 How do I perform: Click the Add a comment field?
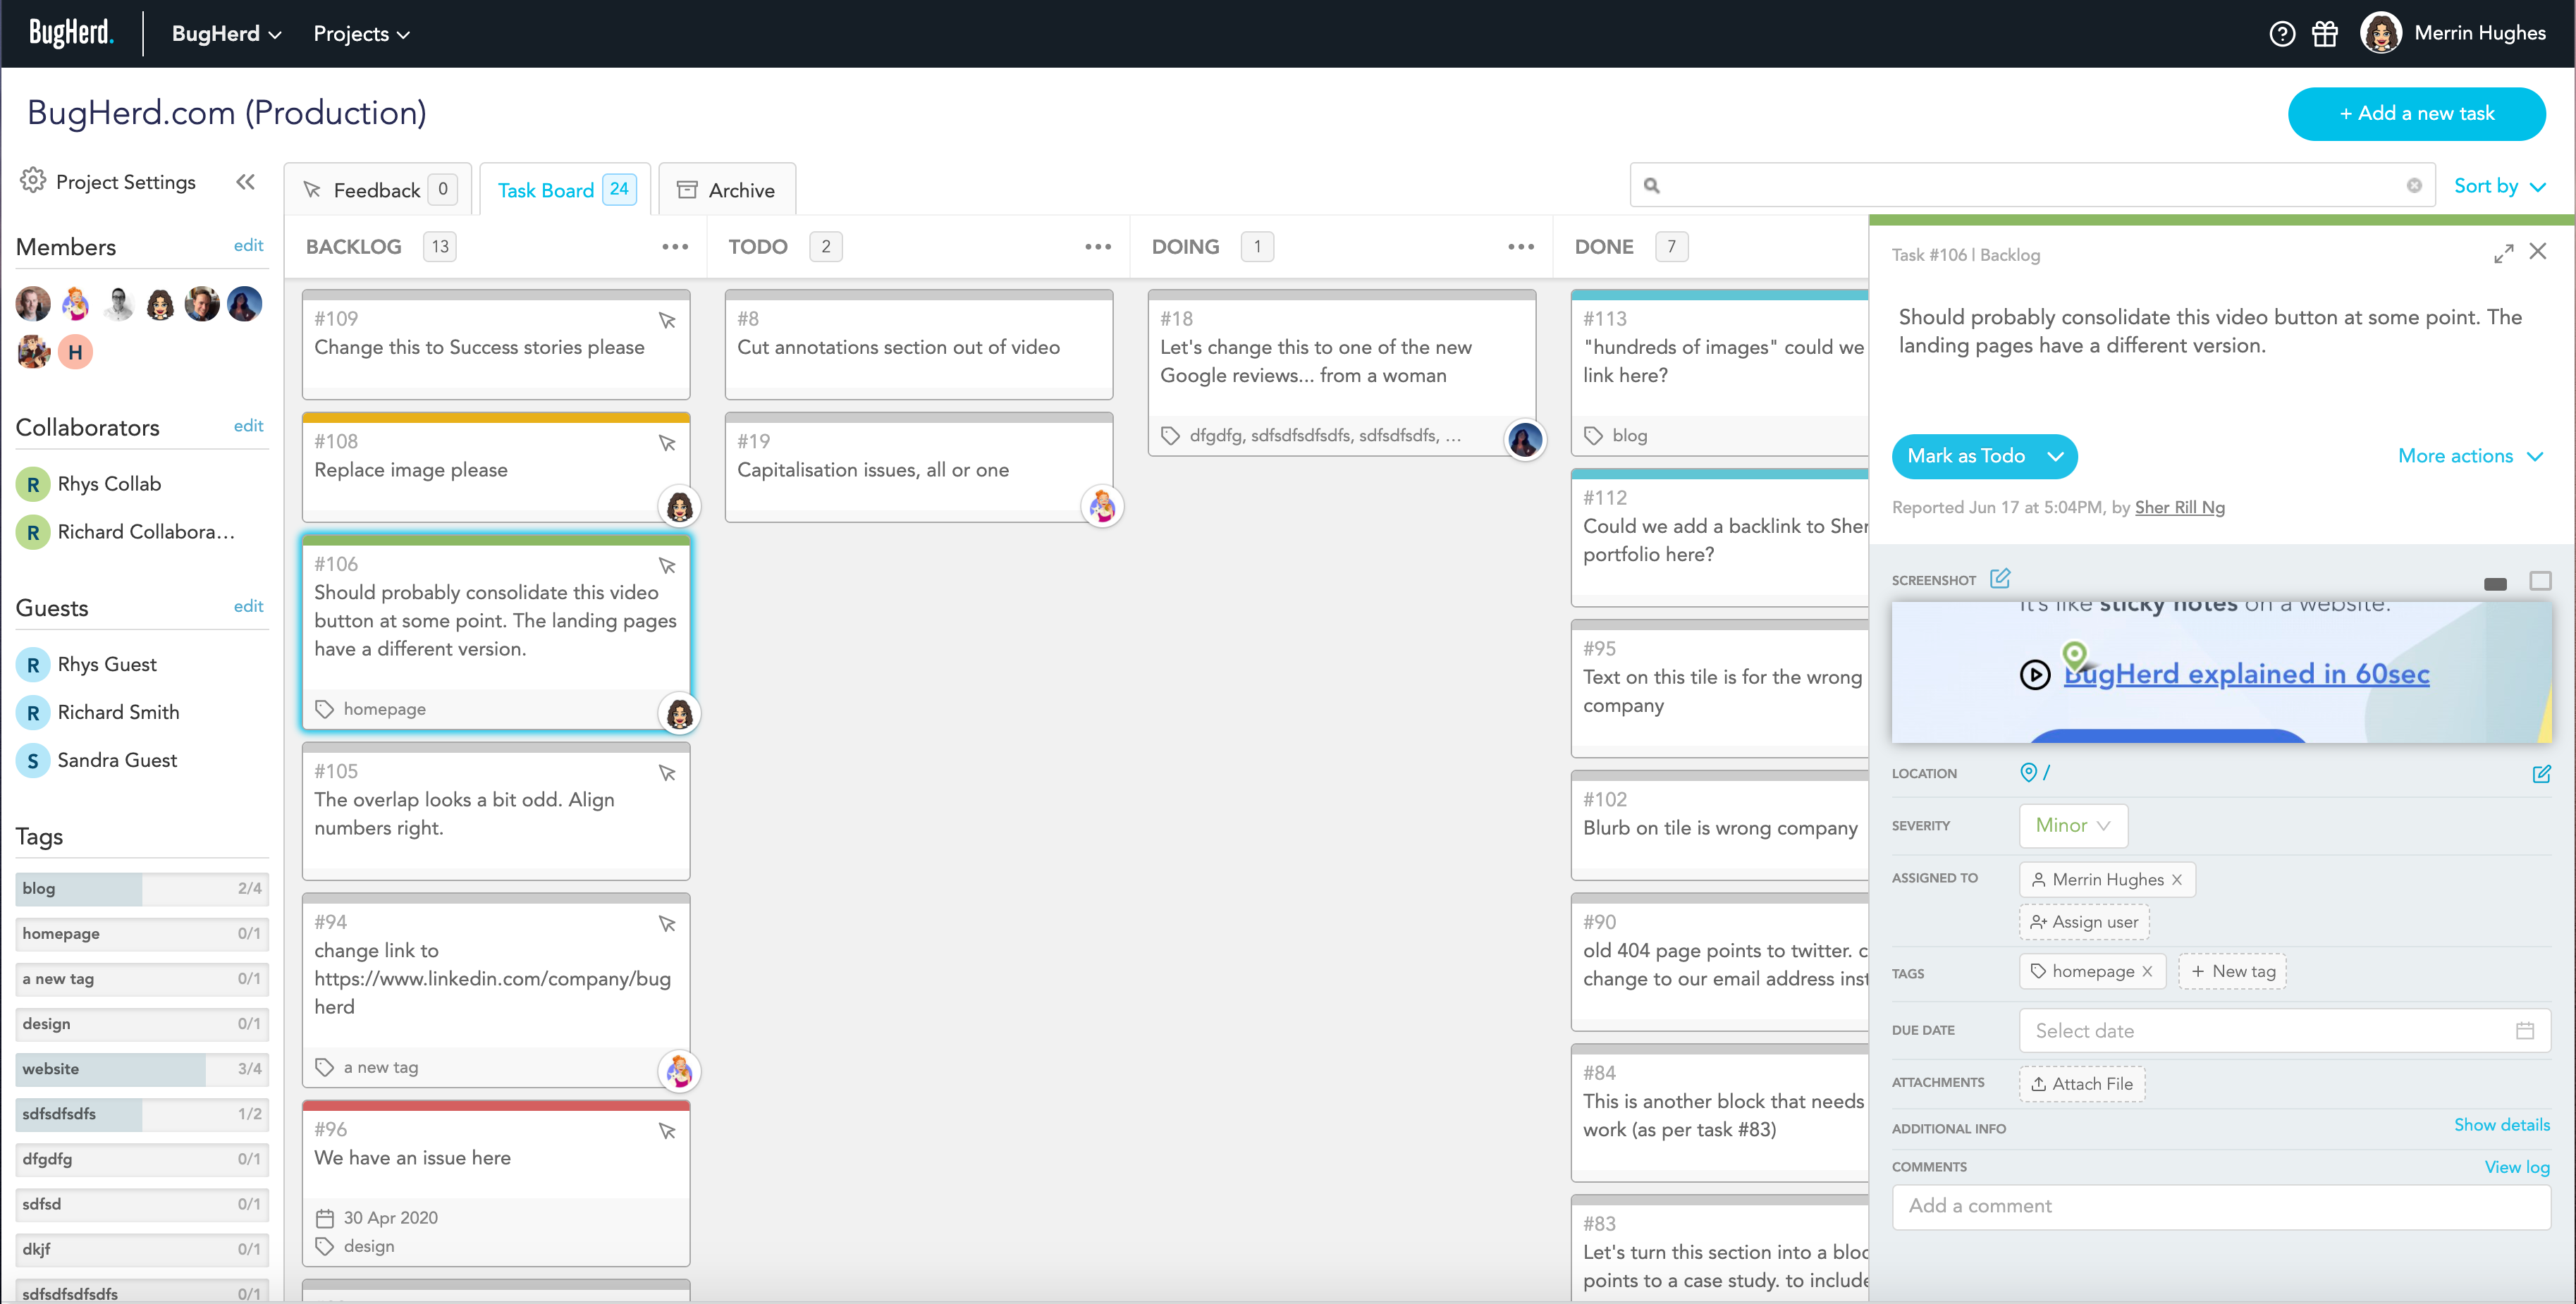[2221, 1207]
